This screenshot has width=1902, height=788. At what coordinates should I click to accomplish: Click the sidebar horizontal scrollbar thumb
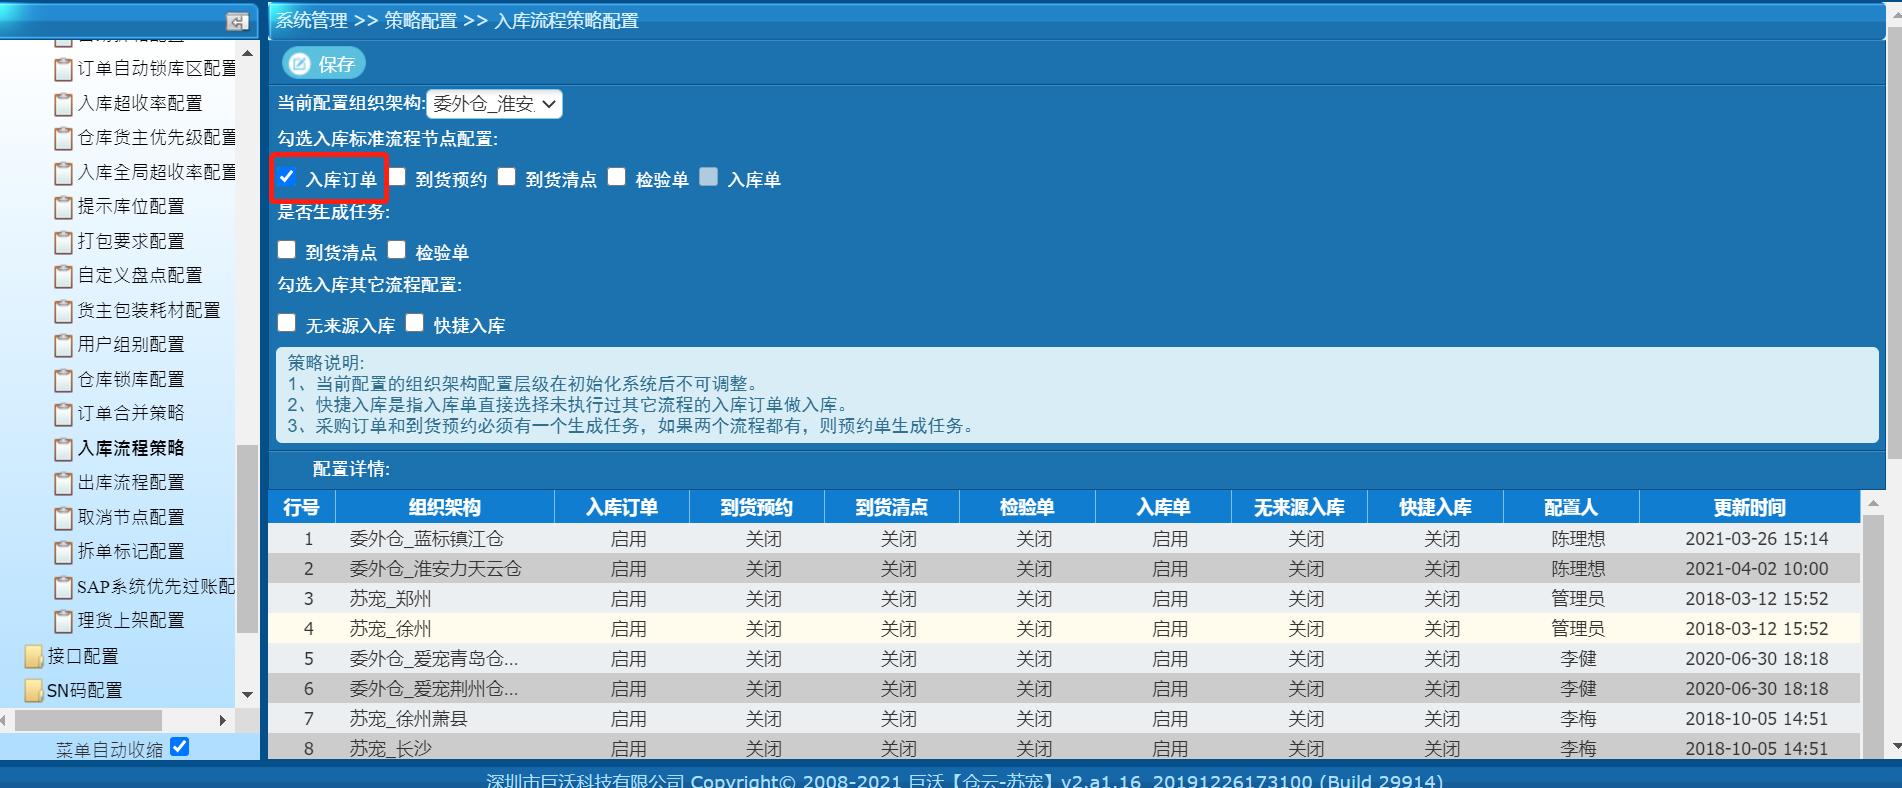click(x=88, y=720)
